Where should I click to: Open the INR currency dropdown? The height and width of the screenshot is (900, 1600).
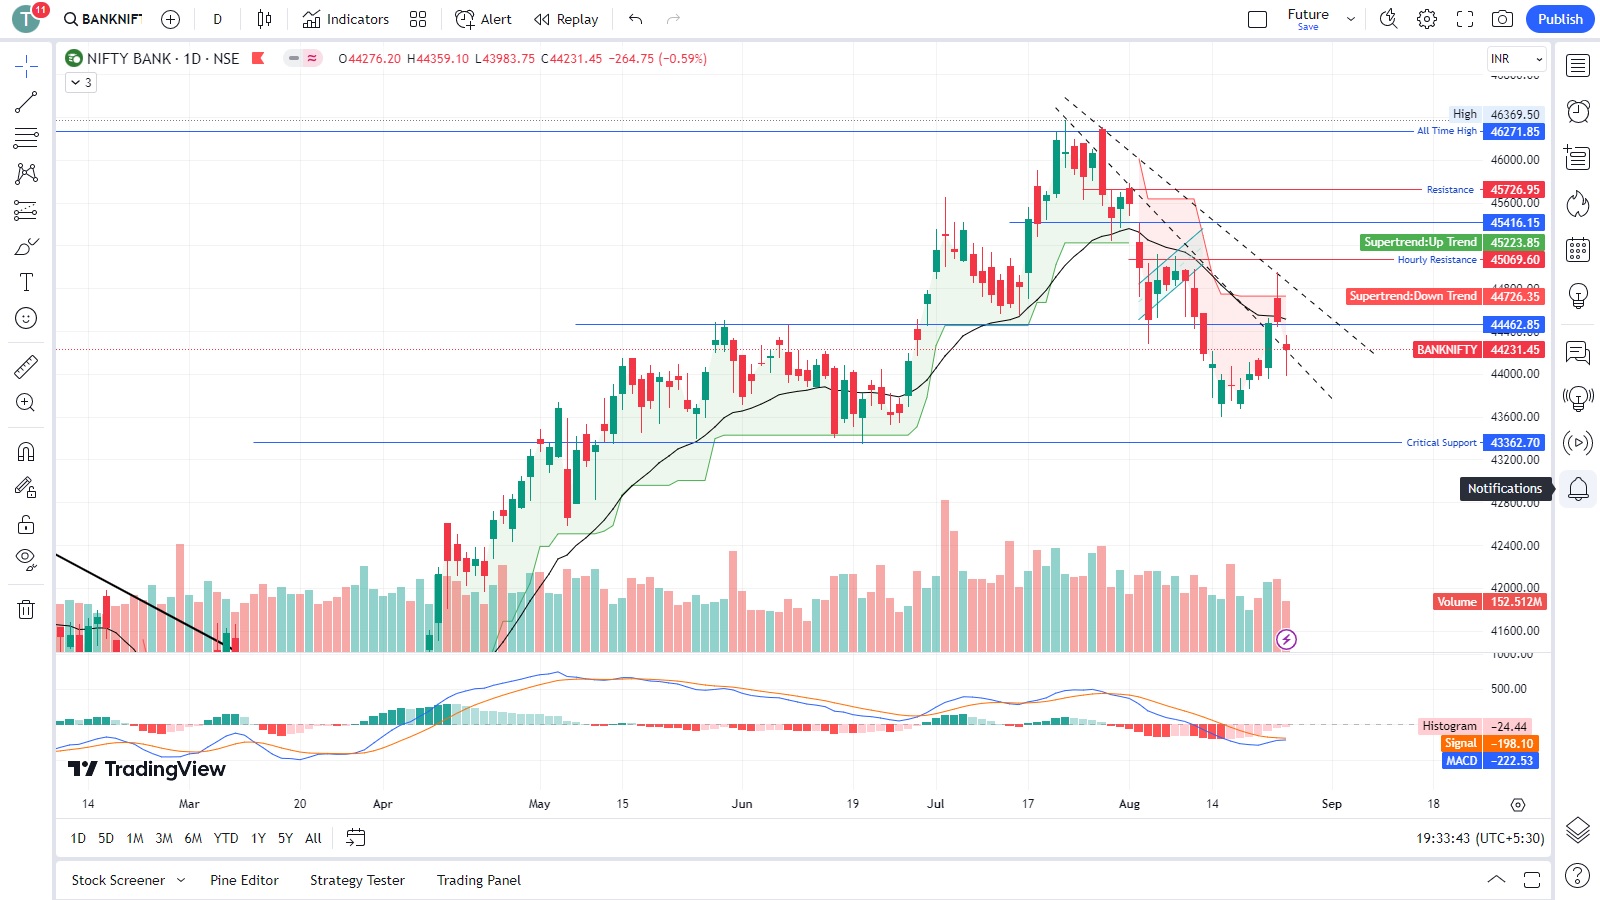(x=1517, y=59)
